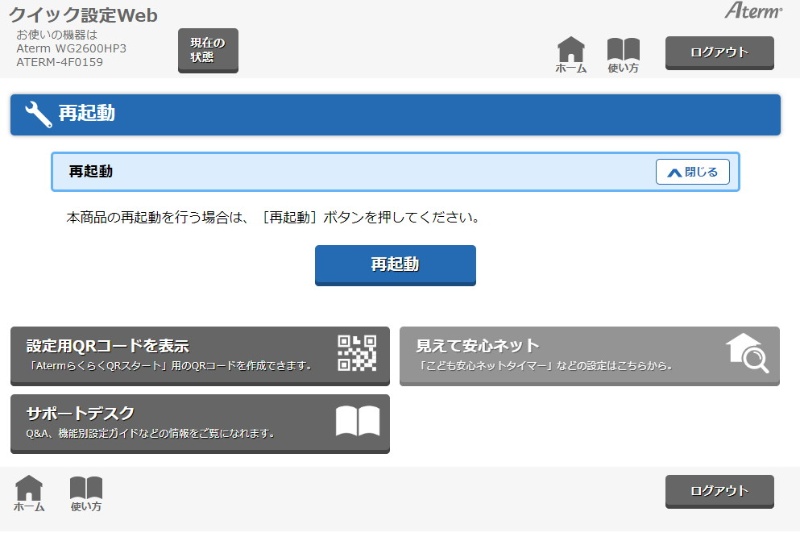
Task: Click the クイック設定Web page title
Action: click(83, 15)
